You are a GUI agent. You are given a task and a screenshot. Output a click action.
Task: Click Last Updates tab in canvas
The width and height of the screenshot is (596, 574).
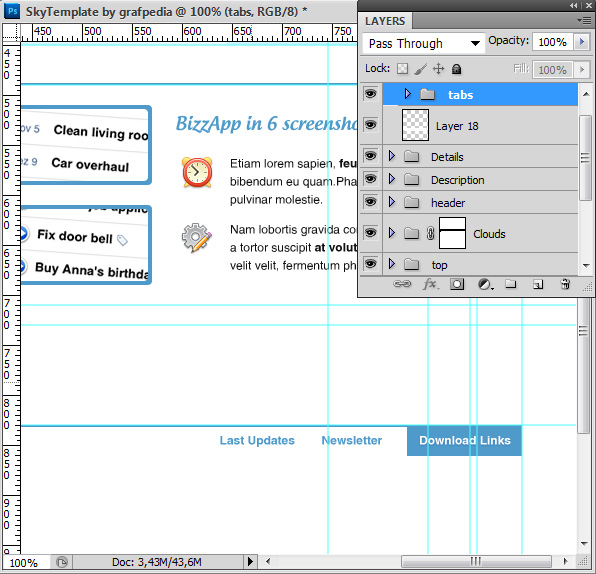coord(257,440)
